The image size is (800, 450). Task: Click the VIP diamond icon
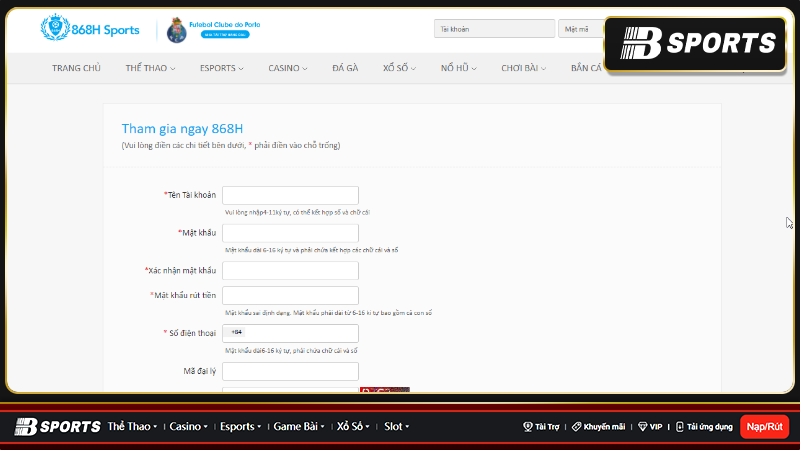click(x=642, y=427)
